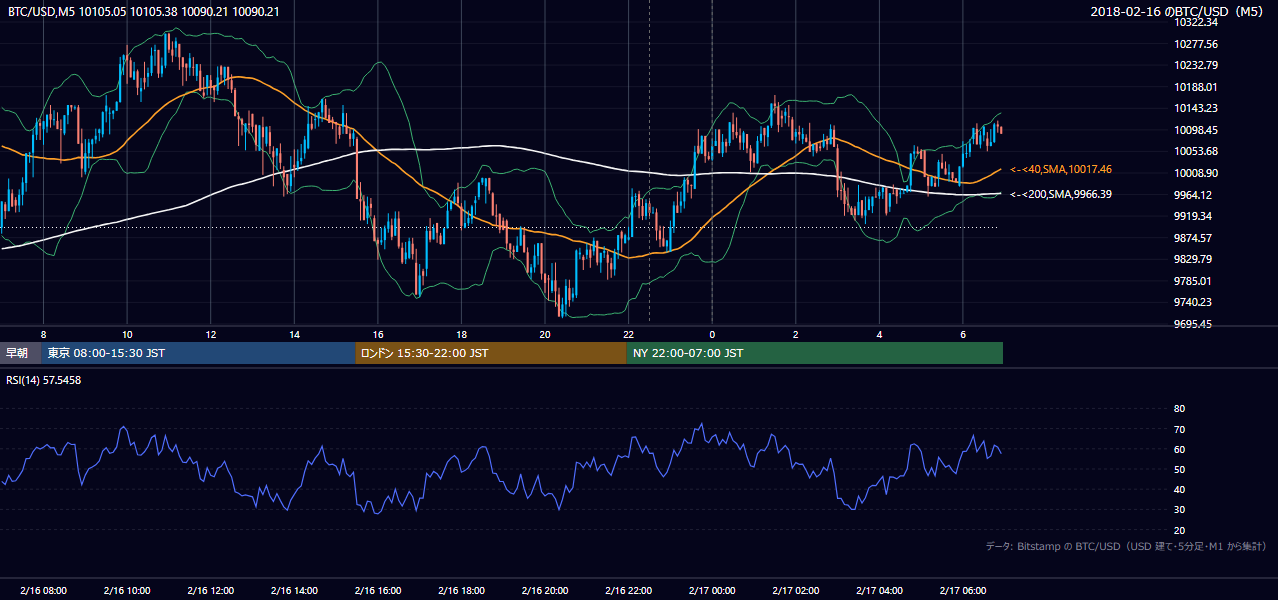The image size is (1278, 600).
Task: Click hour tick 6 under price chart
Action: click(963, 334)
